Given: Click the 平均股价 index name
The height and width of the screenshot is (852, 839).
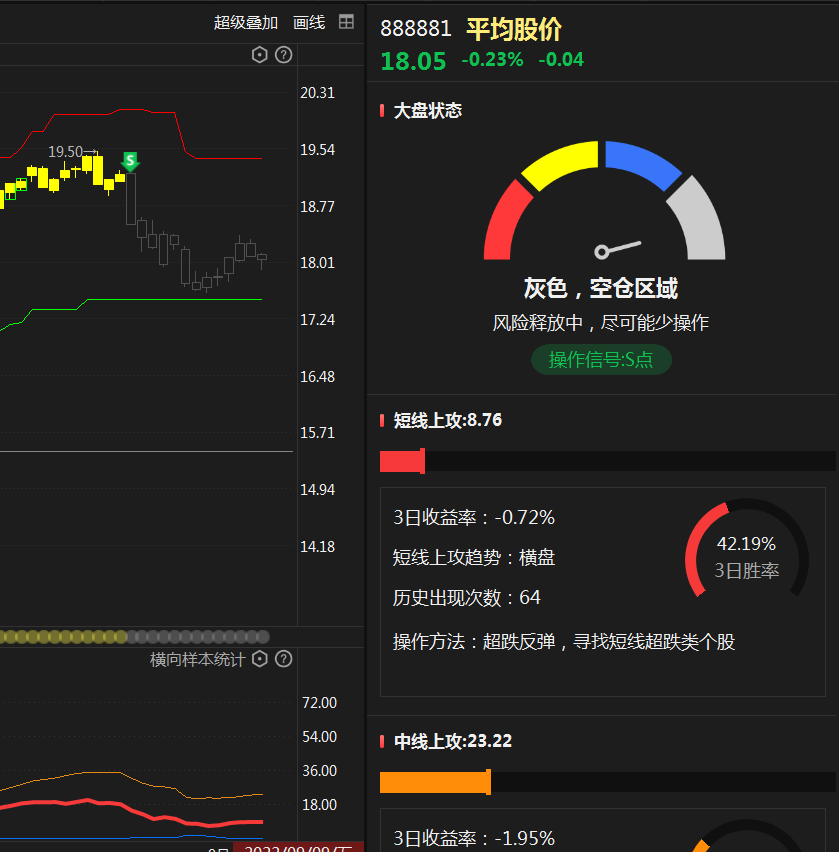Looking at the screenshot, I should pyautogui.click(x=514, y=29).
